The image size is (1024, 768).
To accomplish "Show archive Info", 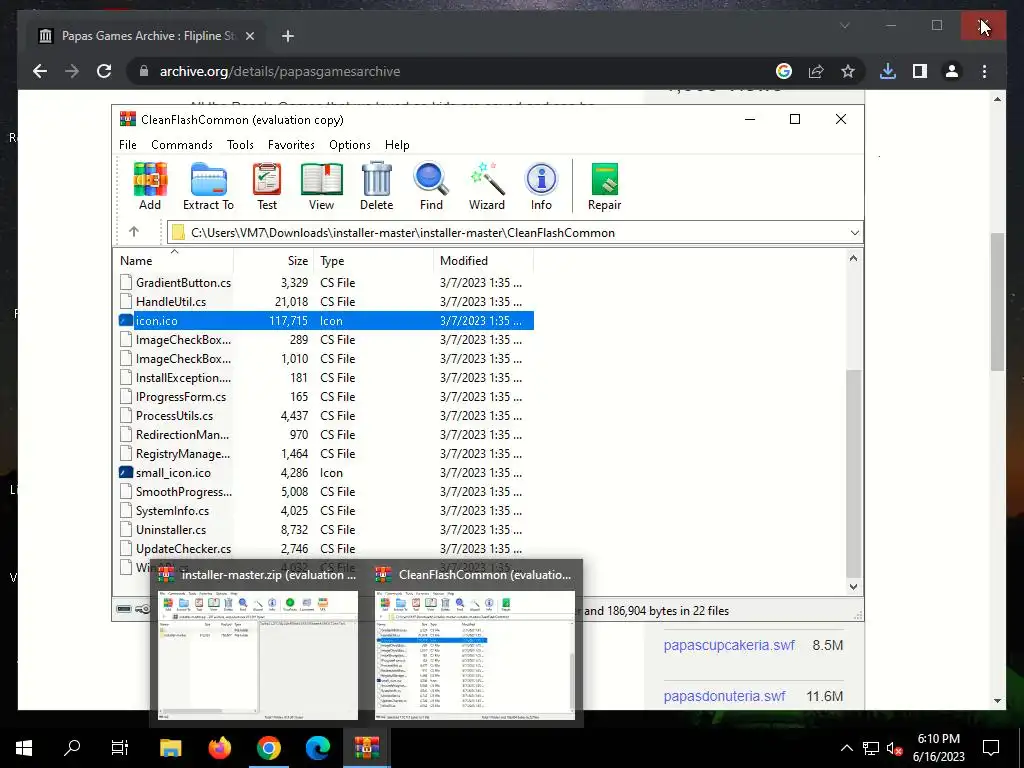I will (541, 186).
